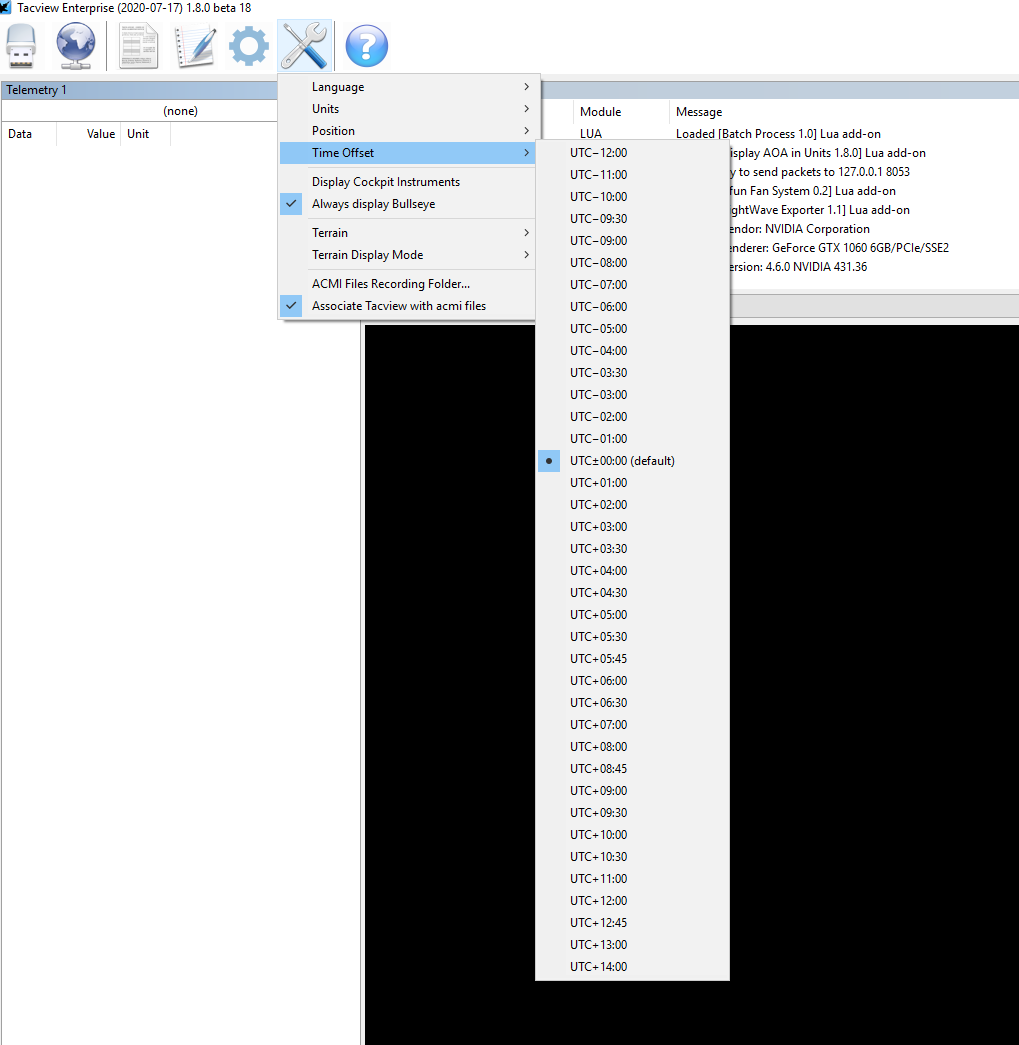Image resolution: width=1019 pixels, height=1045 pixels.
Task: Open ACMI Files Recording Folder
Action: (407, 284)
